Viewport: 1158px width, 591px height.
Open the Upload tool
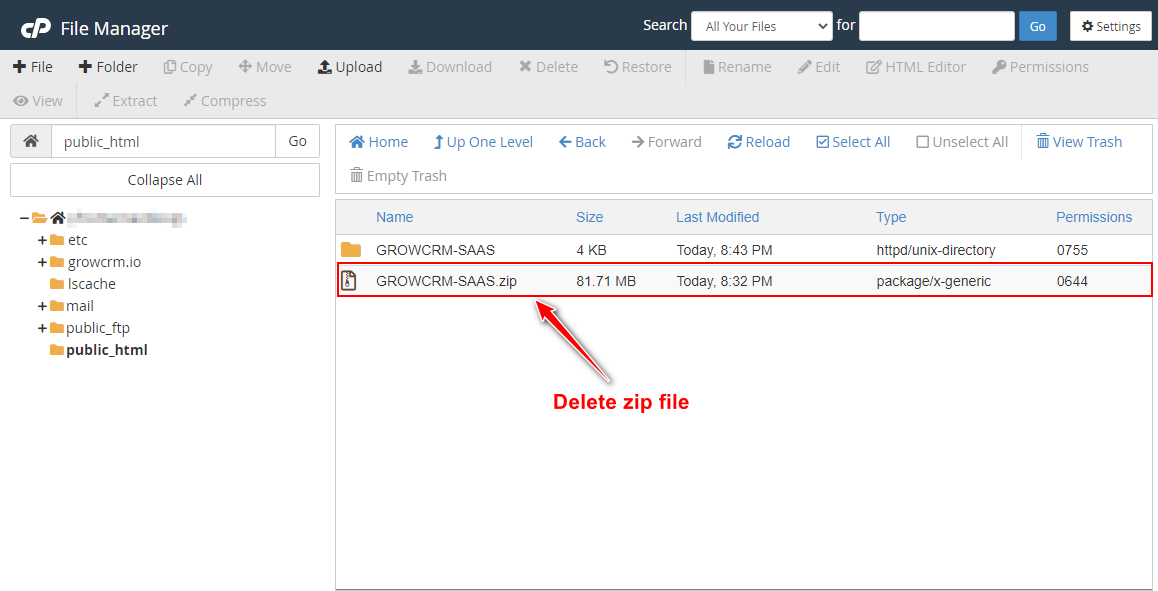350,67
